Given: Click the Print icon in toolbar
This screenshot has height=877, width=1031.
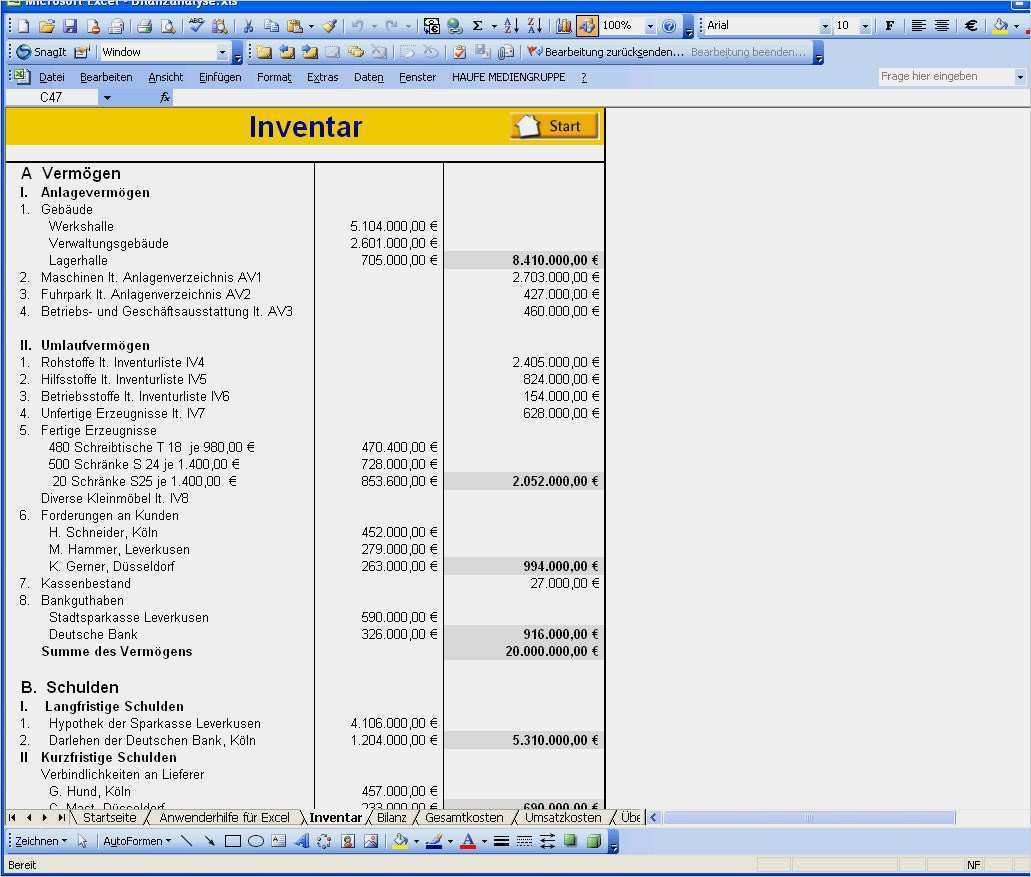Looking at the screenshot, I should (144, 26).
